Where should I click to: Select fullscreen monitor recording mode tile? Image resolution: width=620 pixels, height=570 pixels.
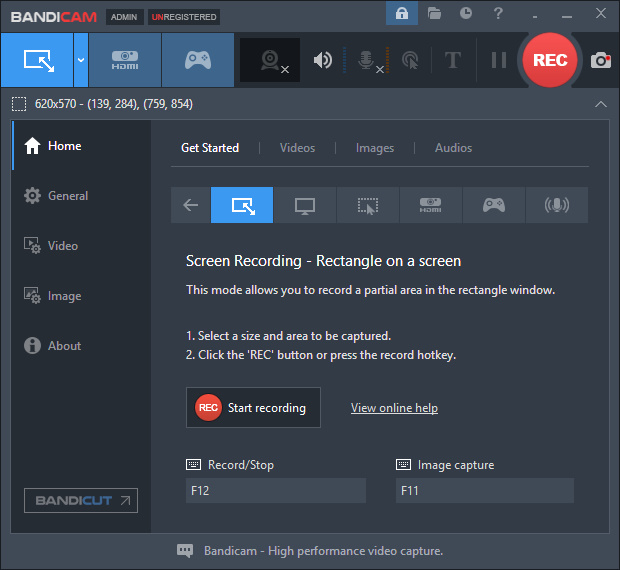click(305, 205)
